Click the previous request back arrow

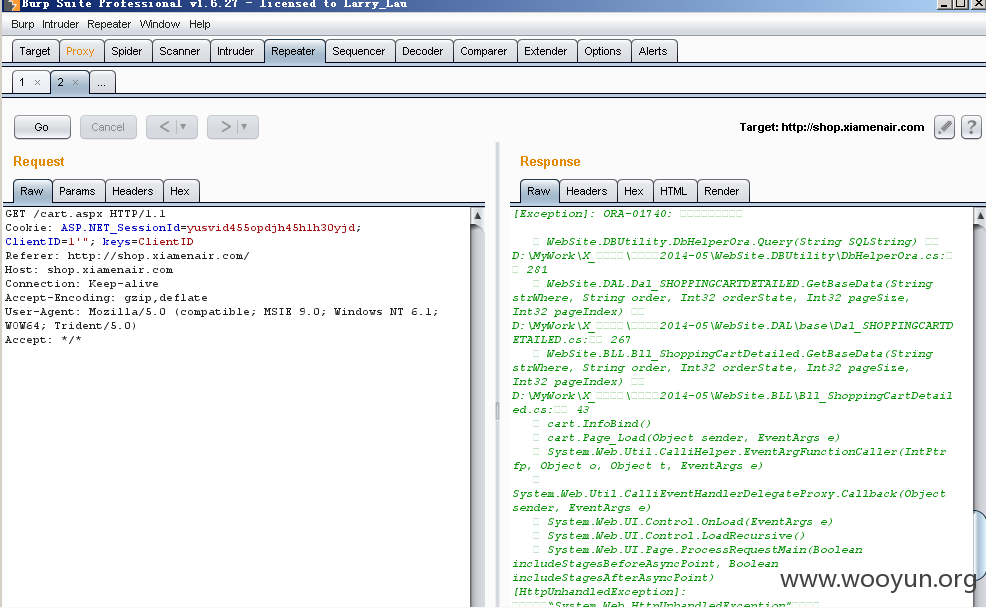[164, 127]
